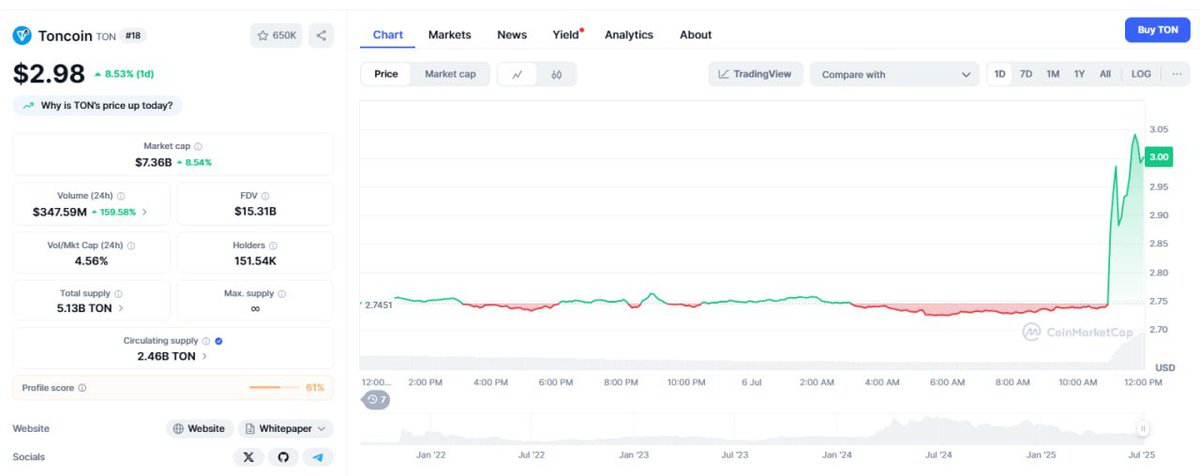
Task: Expand Total supply details arrow
Action: (121, 309)
